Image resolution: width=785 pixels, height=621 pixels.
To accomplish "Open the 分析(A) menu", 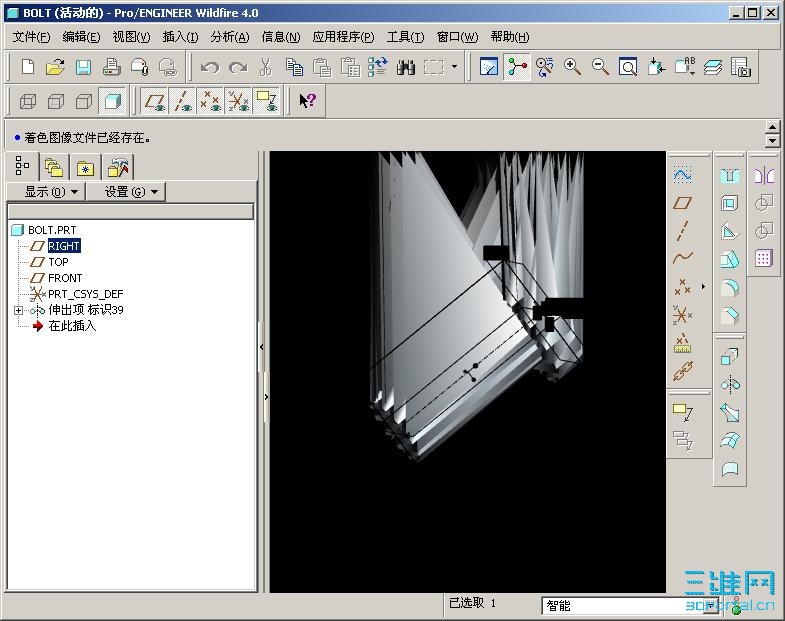I will (229, 37).
